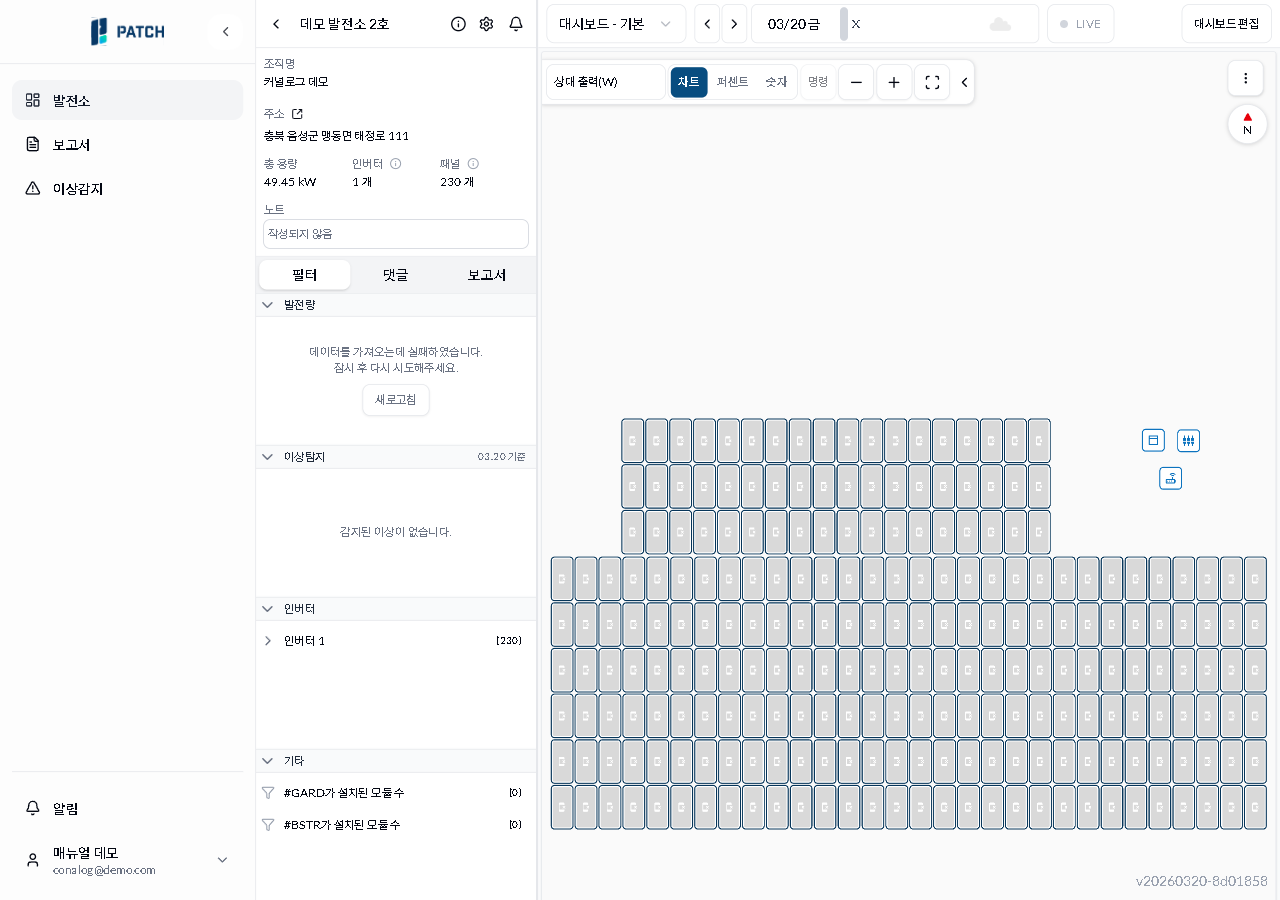The image size is (1280, 900).
Task: Click 대시보드편집 in the top right
Action: pos(1226,23)
